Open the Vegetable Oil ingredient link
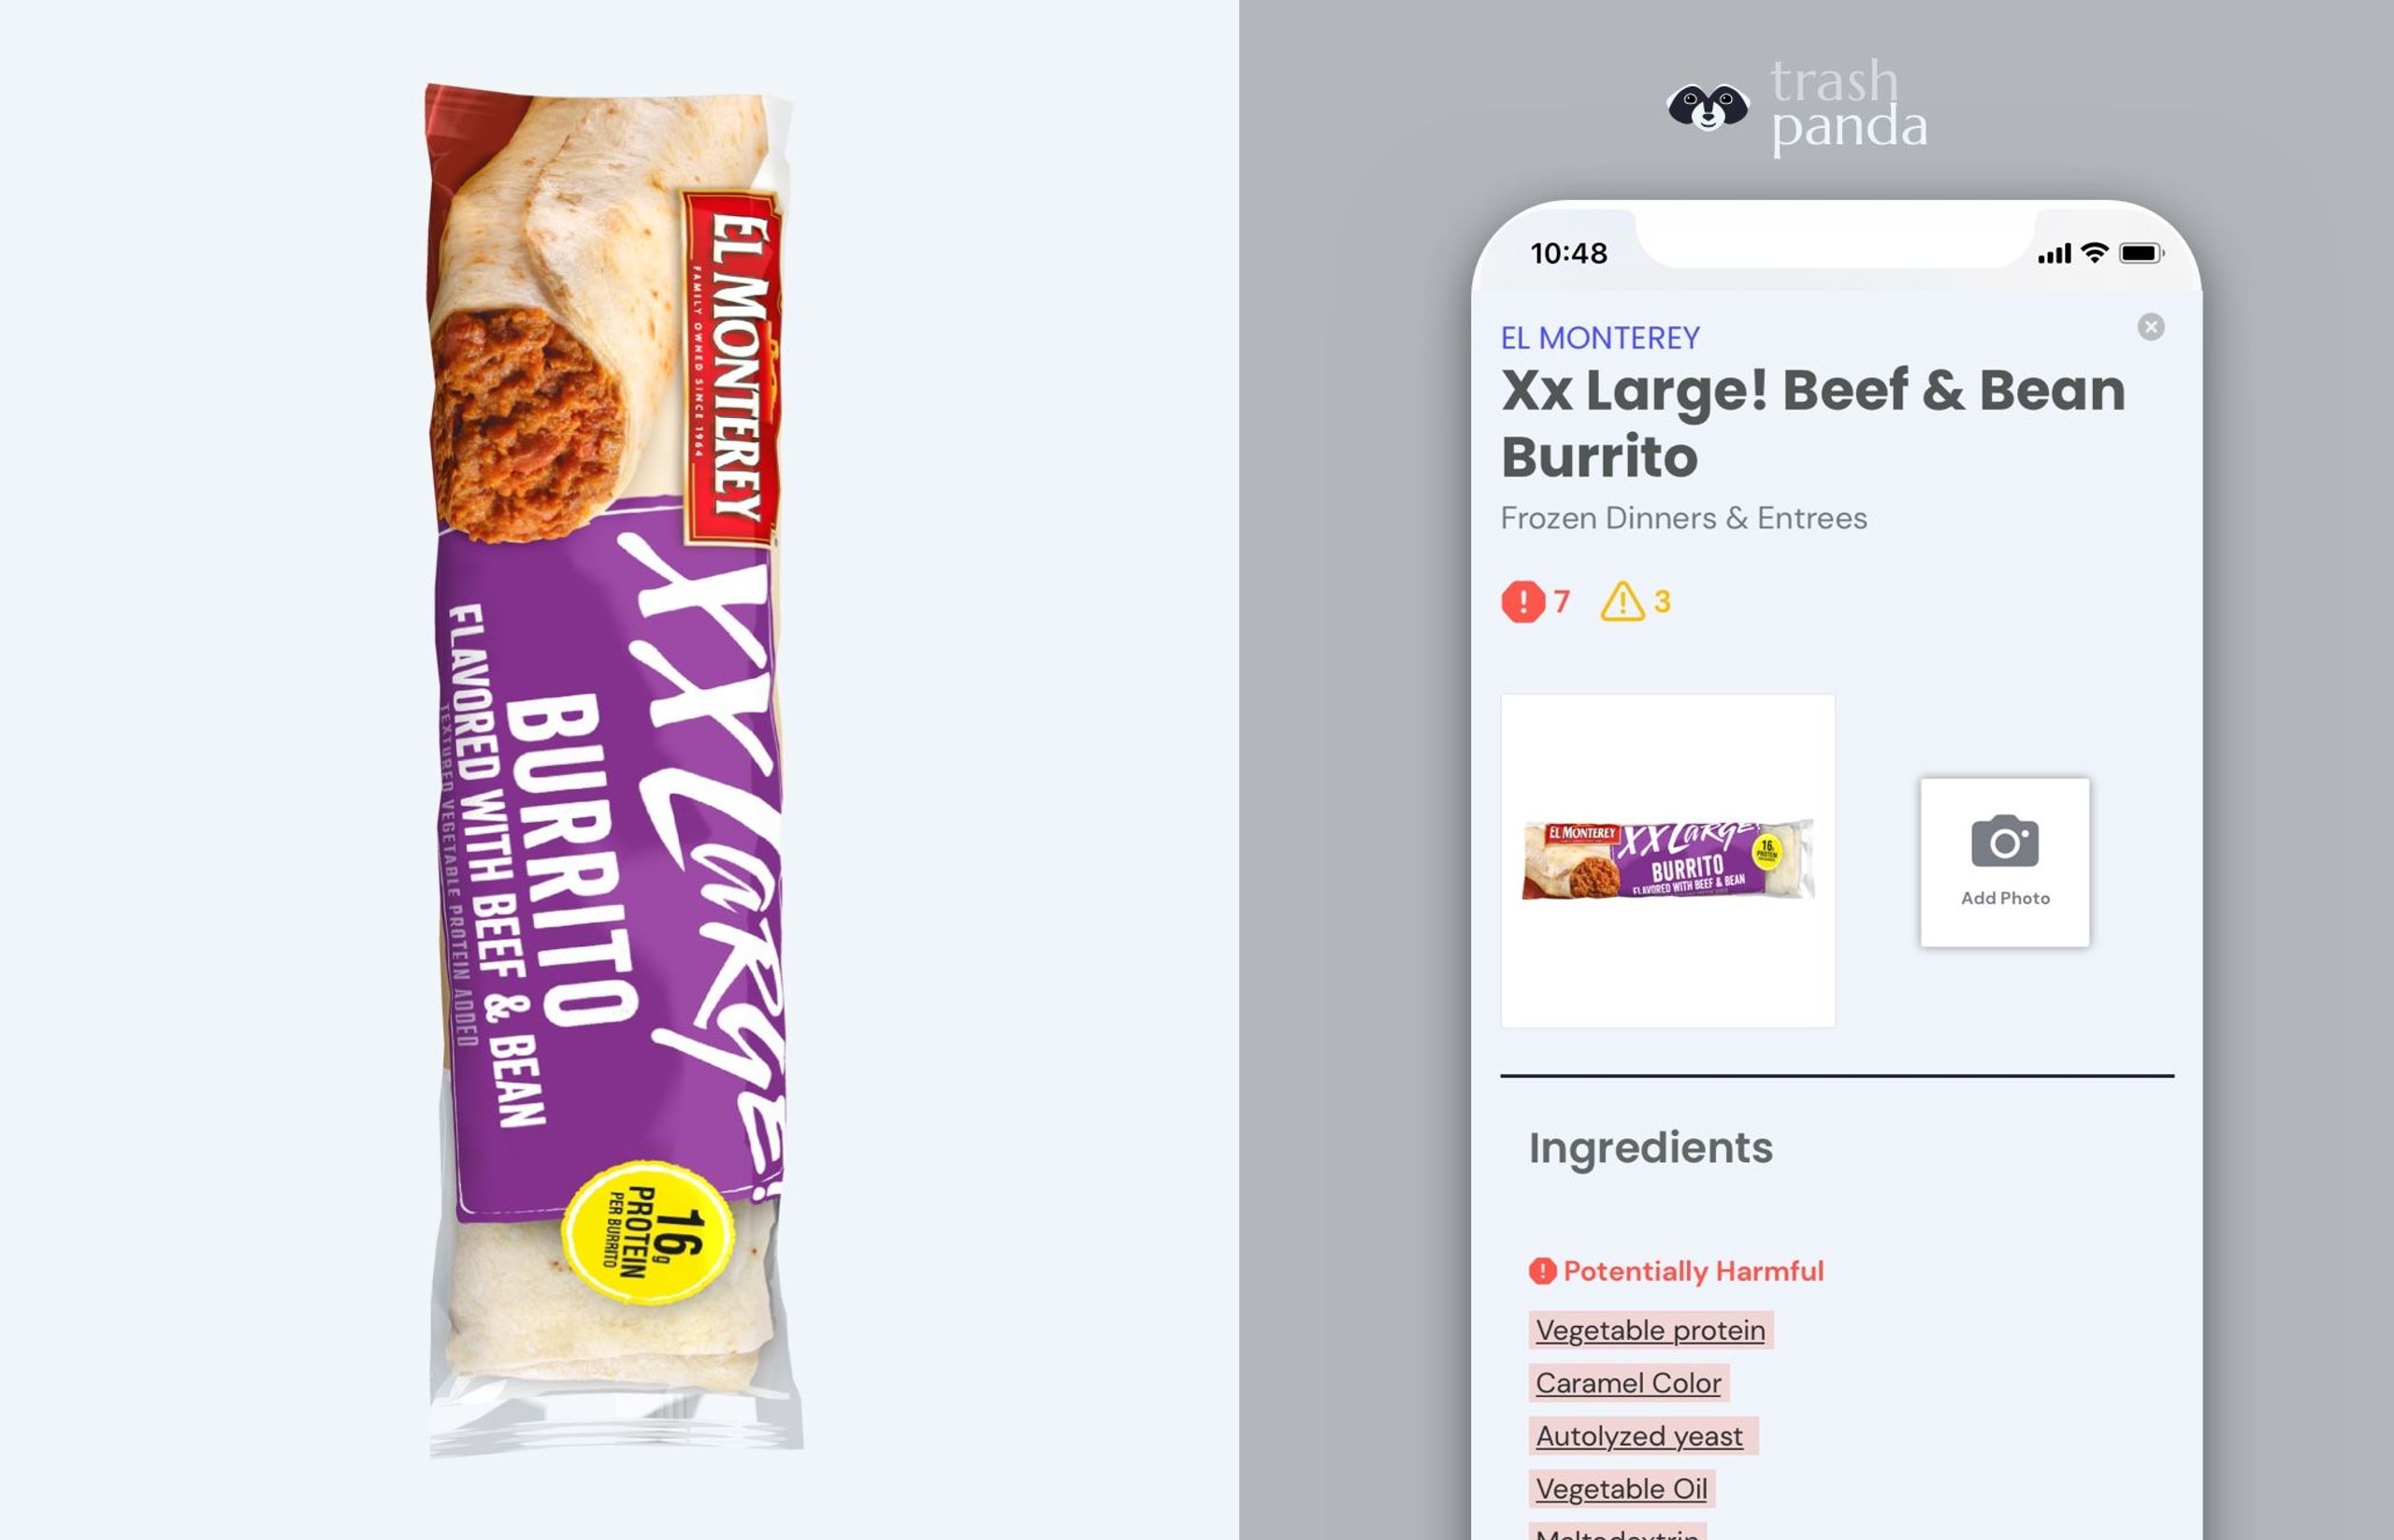Viewport: 2394px width, 1540px height. coord(1621,1489)
